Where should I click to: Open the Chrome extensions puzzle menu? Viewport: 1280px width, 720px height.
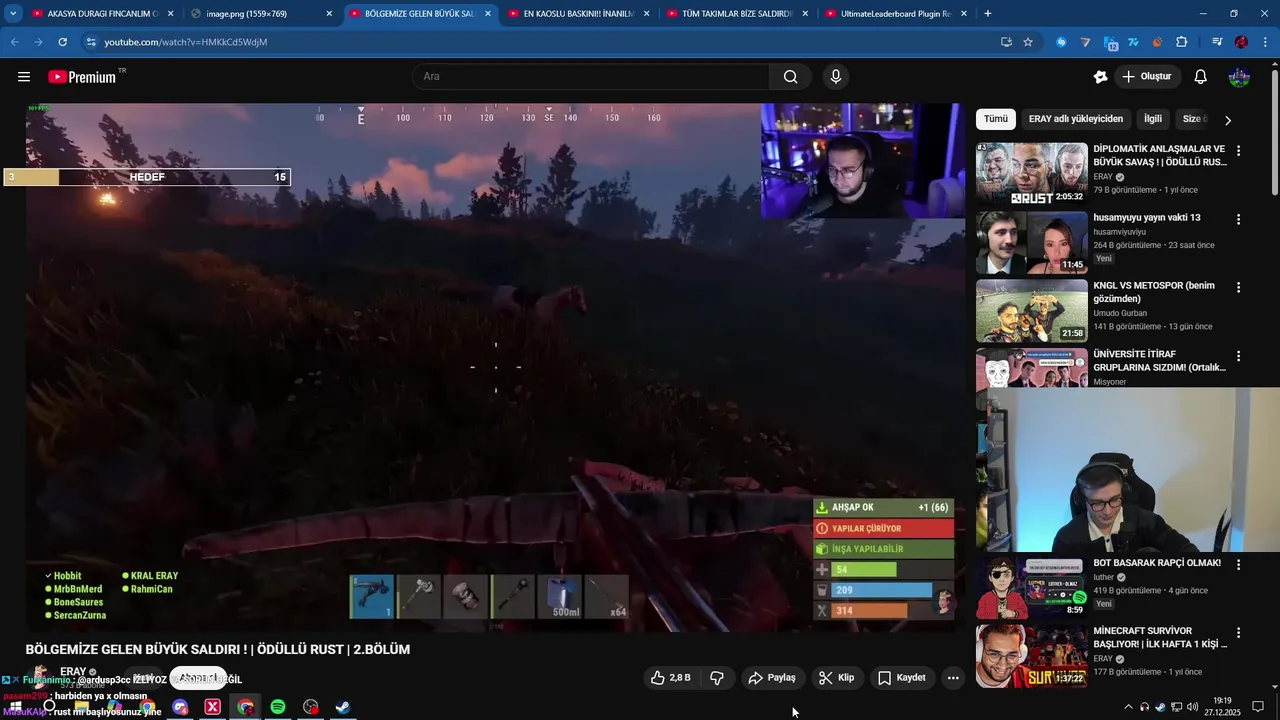(x=1182, y=42)
